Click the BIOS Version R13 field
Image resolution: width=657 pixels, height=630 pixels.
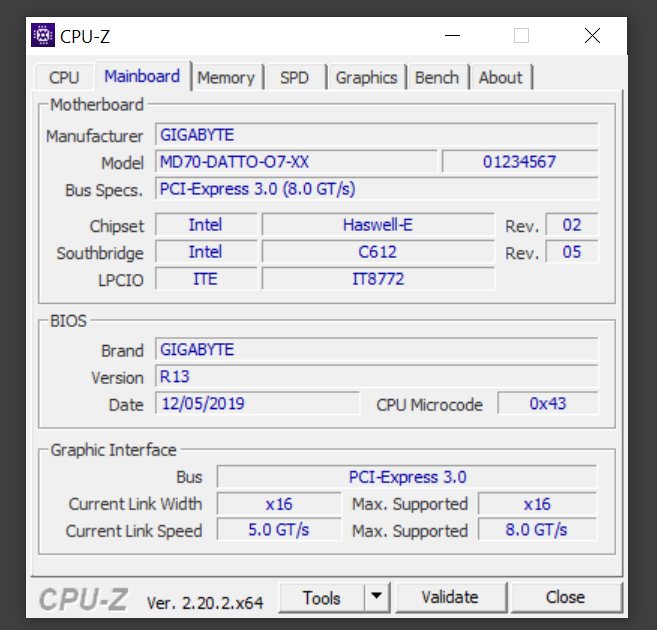(377, 376)
